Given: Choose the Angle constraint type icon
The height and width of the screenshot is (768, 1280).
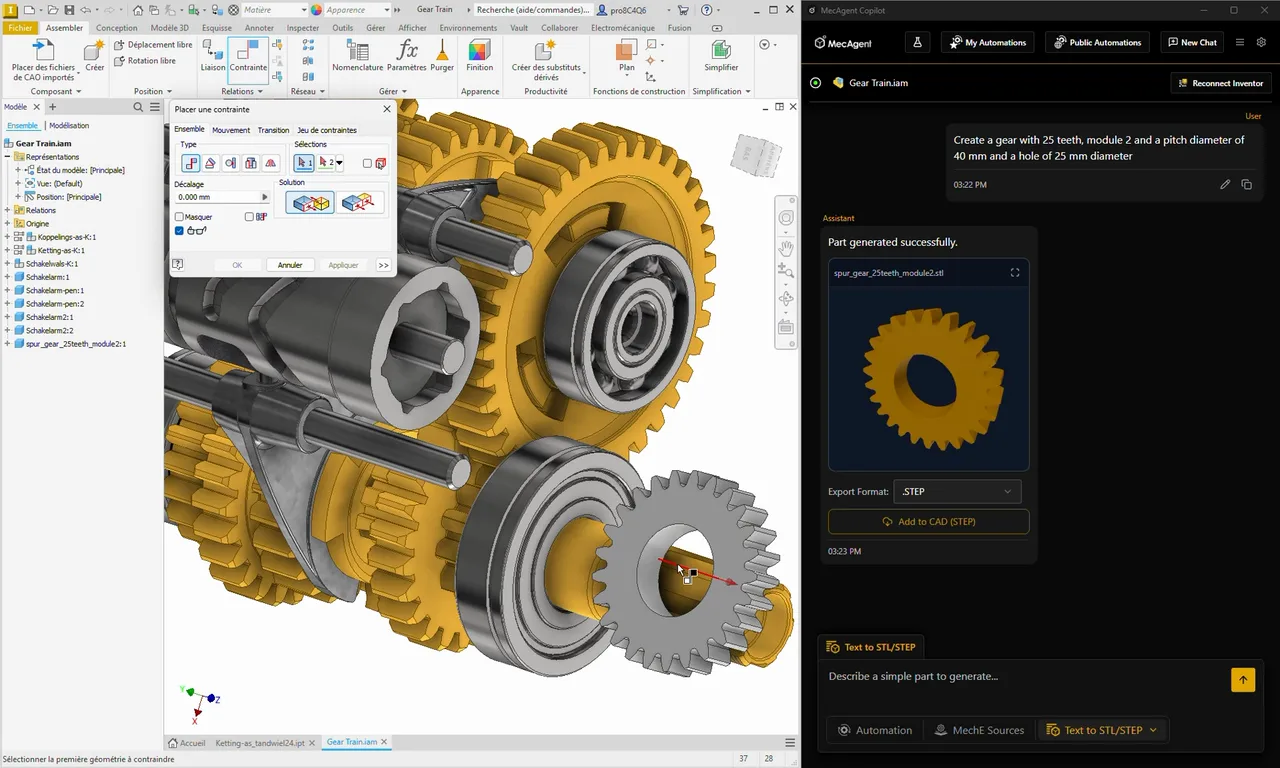Looking at the screenshot, I should [210, 163].
